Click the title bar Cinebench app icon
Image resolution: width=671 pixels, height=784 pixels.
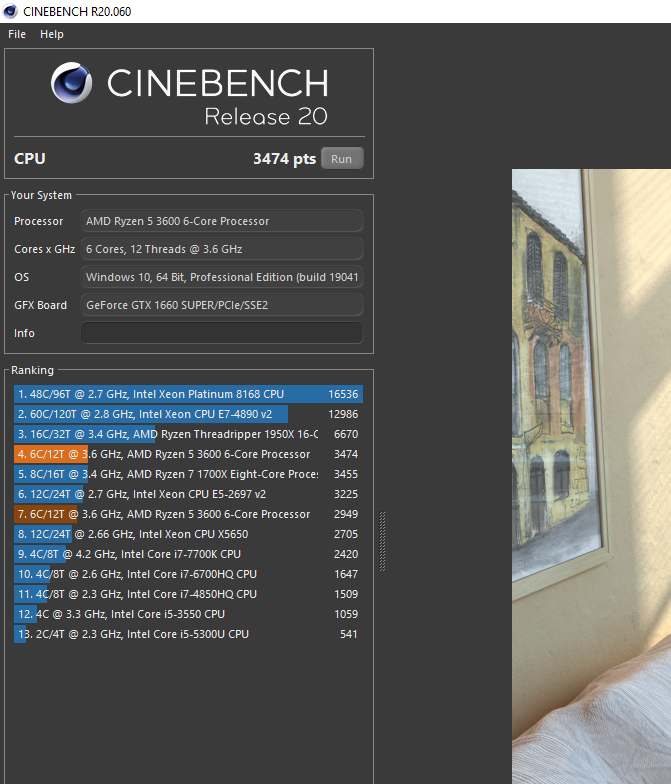pyautogui.click(x=10, y=11)
